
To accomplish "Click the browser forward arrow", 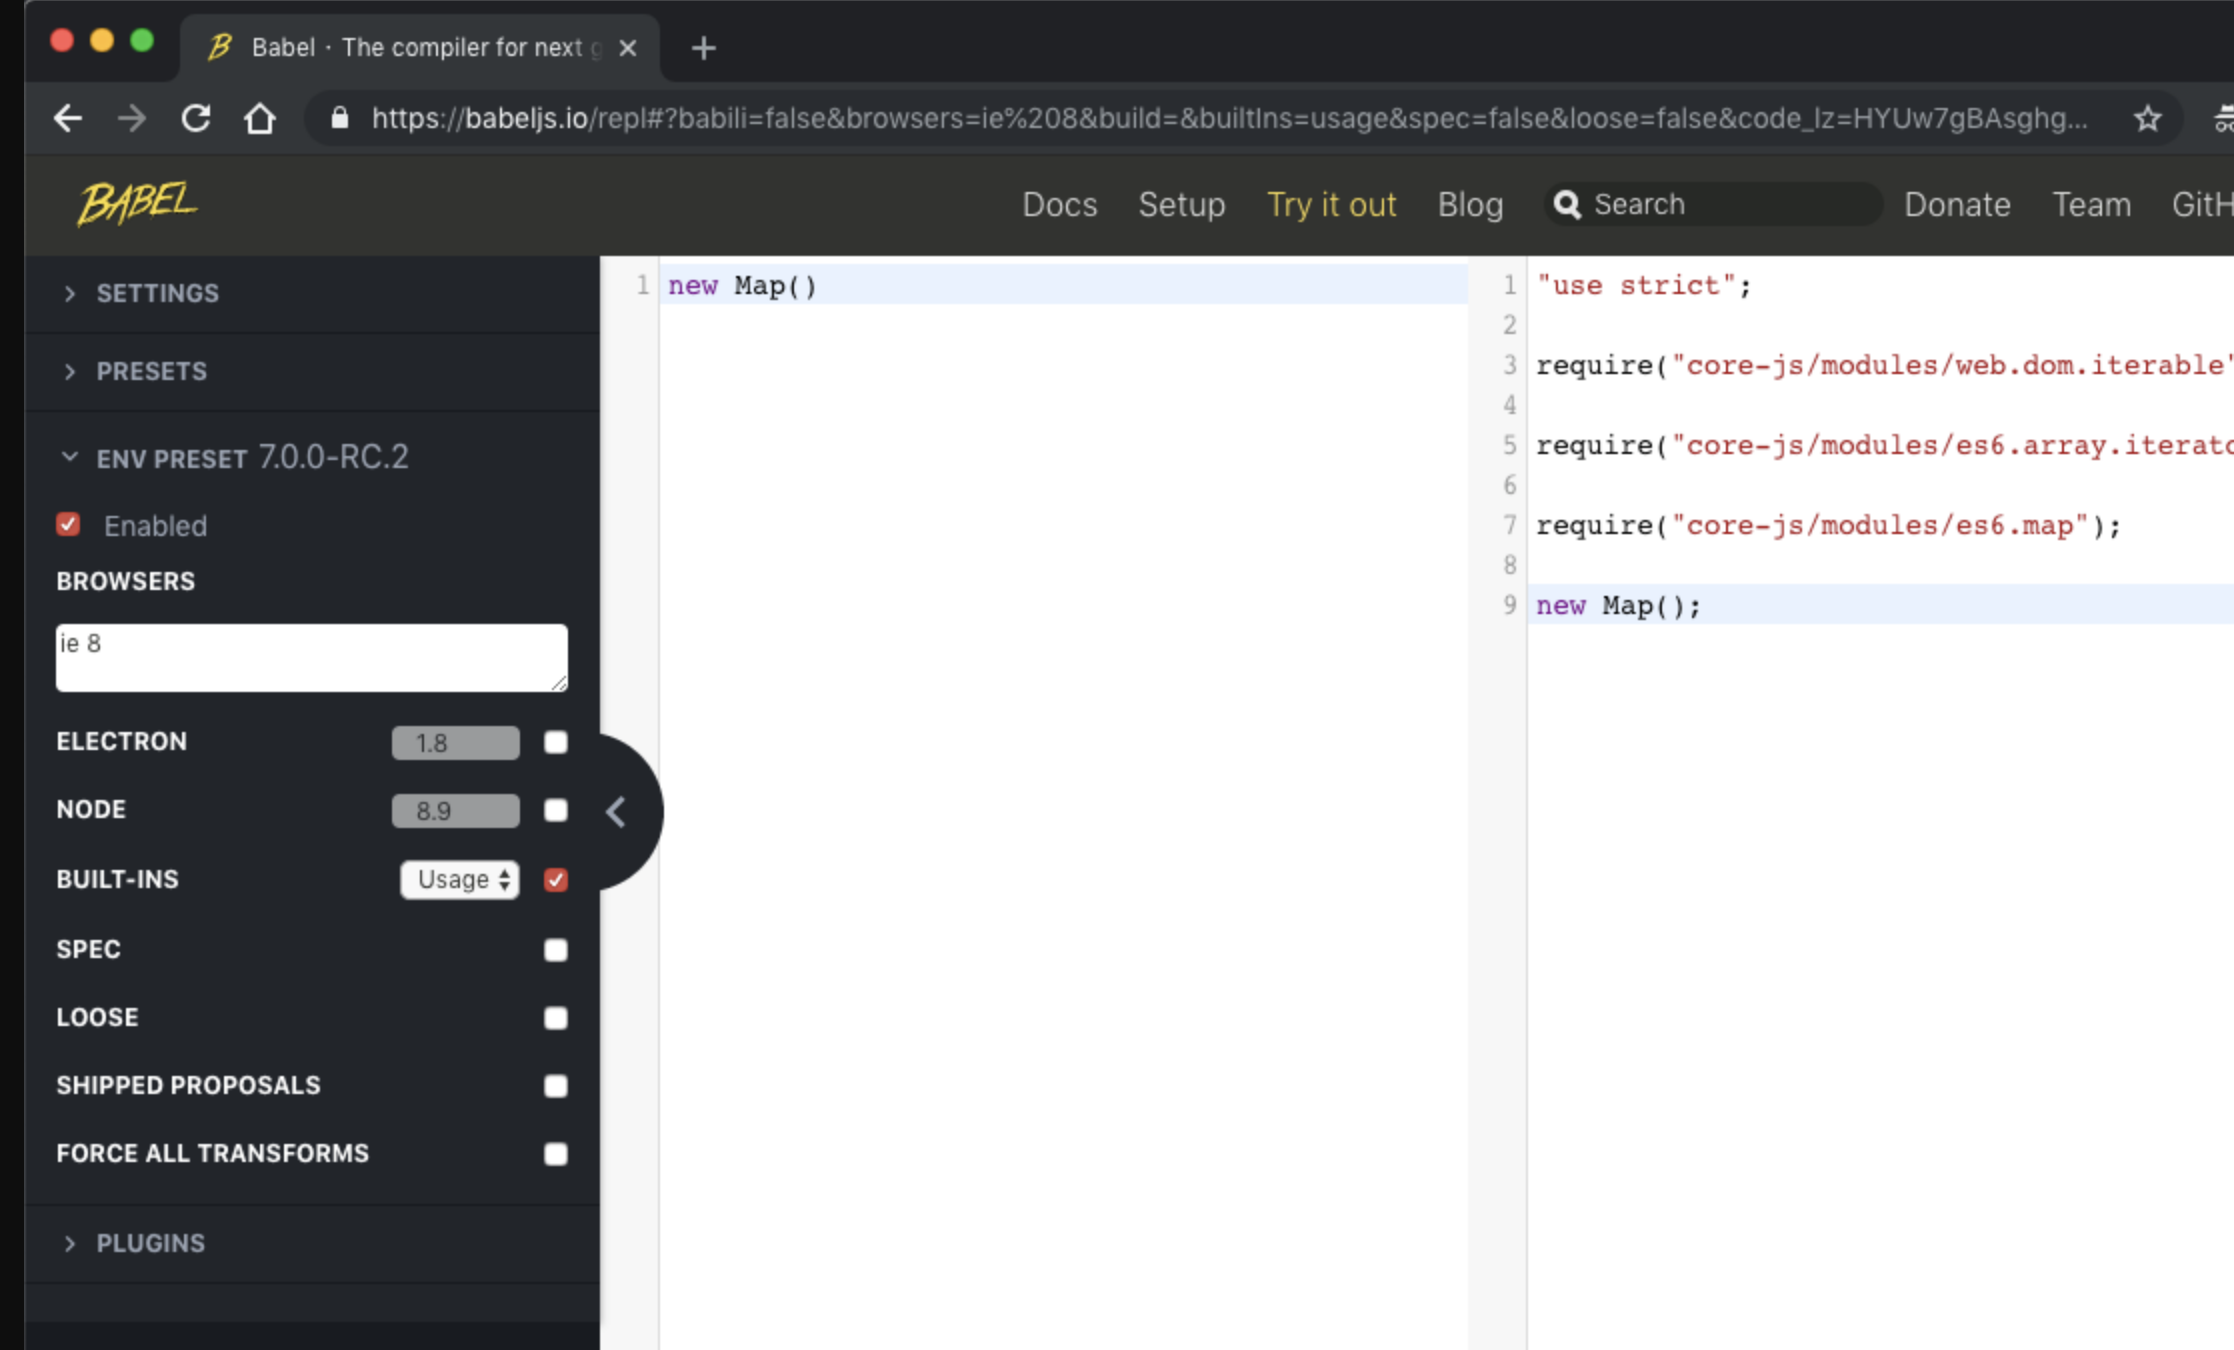I will coord(132,119).
